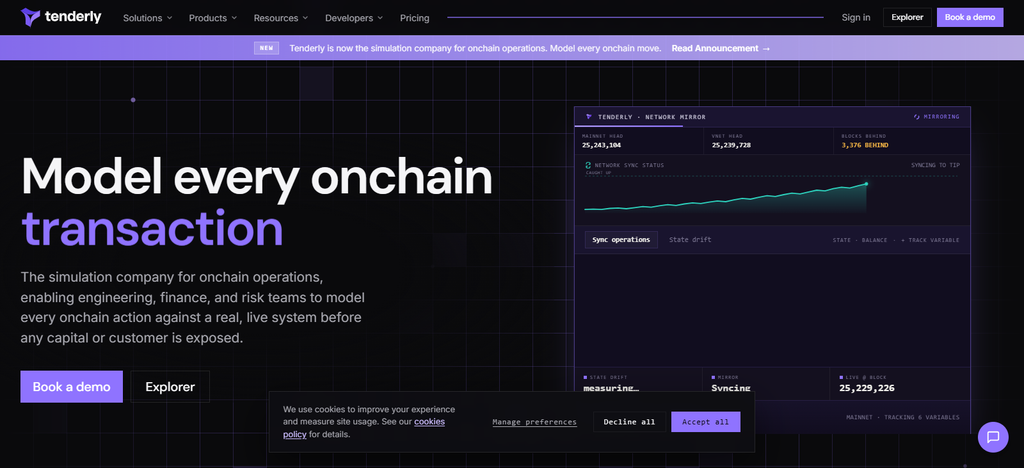Click the Tenderly icon in Network Mirror panel header
This screenshot has height=468, width=1024.
pyautogui.click(x=588, y=117)
